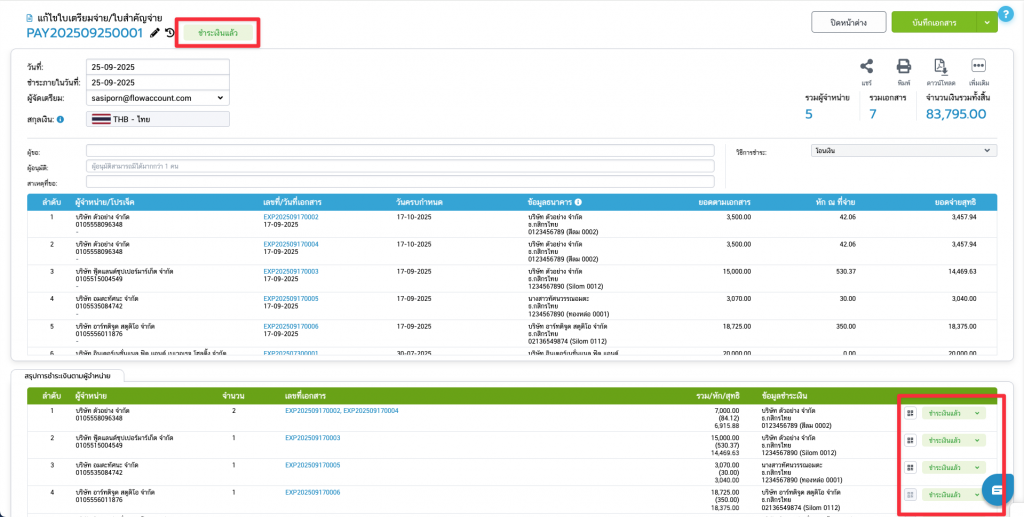The image size is (1024, 517).
Task: Click grid icon in first summary row
Action: coord(910,412)
